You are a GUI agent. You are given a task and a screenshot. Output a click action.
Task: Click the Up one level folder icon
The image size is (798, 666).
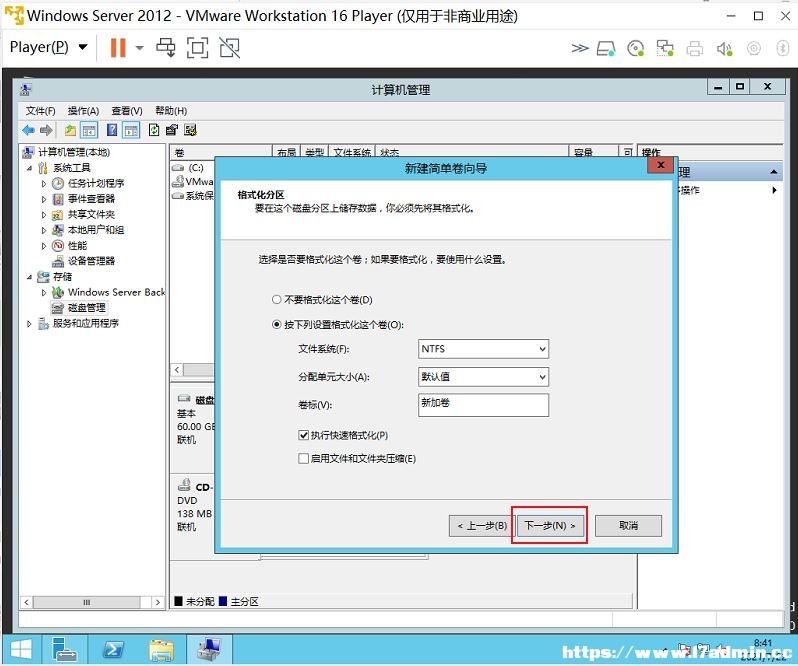70,130
